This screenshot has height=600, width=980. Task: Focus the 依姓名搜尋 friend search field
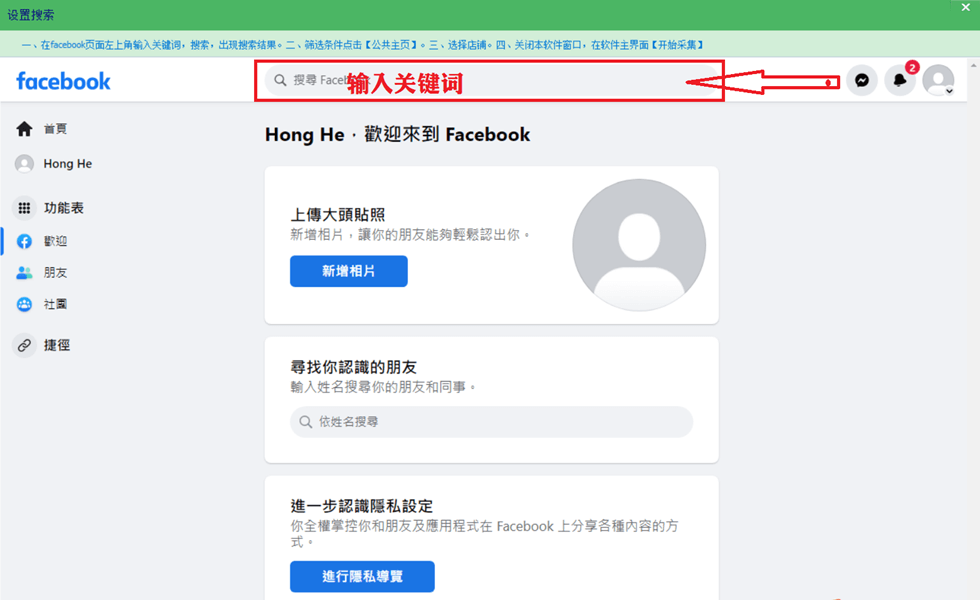coord(491,422)
